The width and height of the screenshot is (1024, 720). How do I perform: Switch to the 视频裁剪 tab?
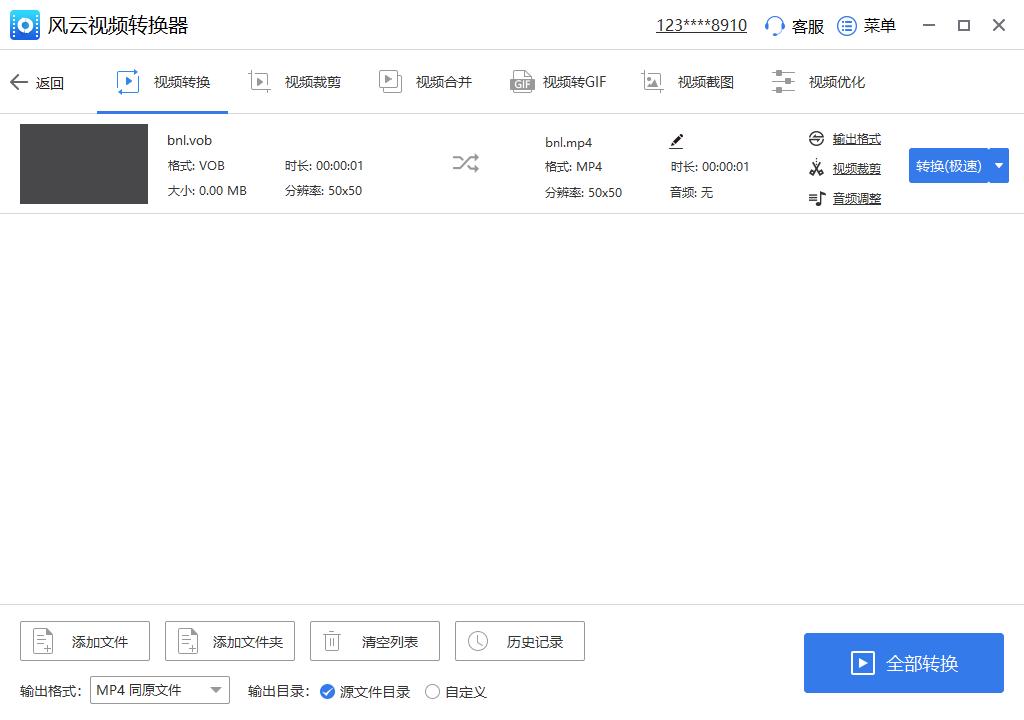pos(294,81)
